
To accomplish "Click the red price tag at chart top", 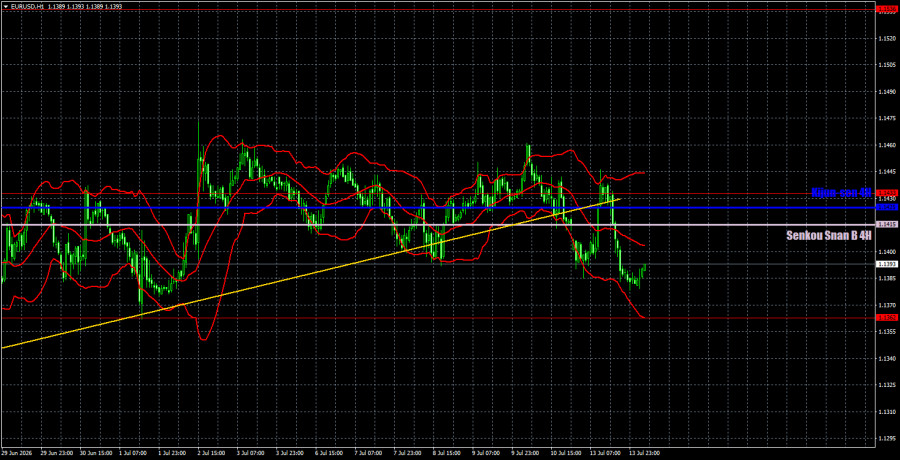I will [x=887, y=10].
